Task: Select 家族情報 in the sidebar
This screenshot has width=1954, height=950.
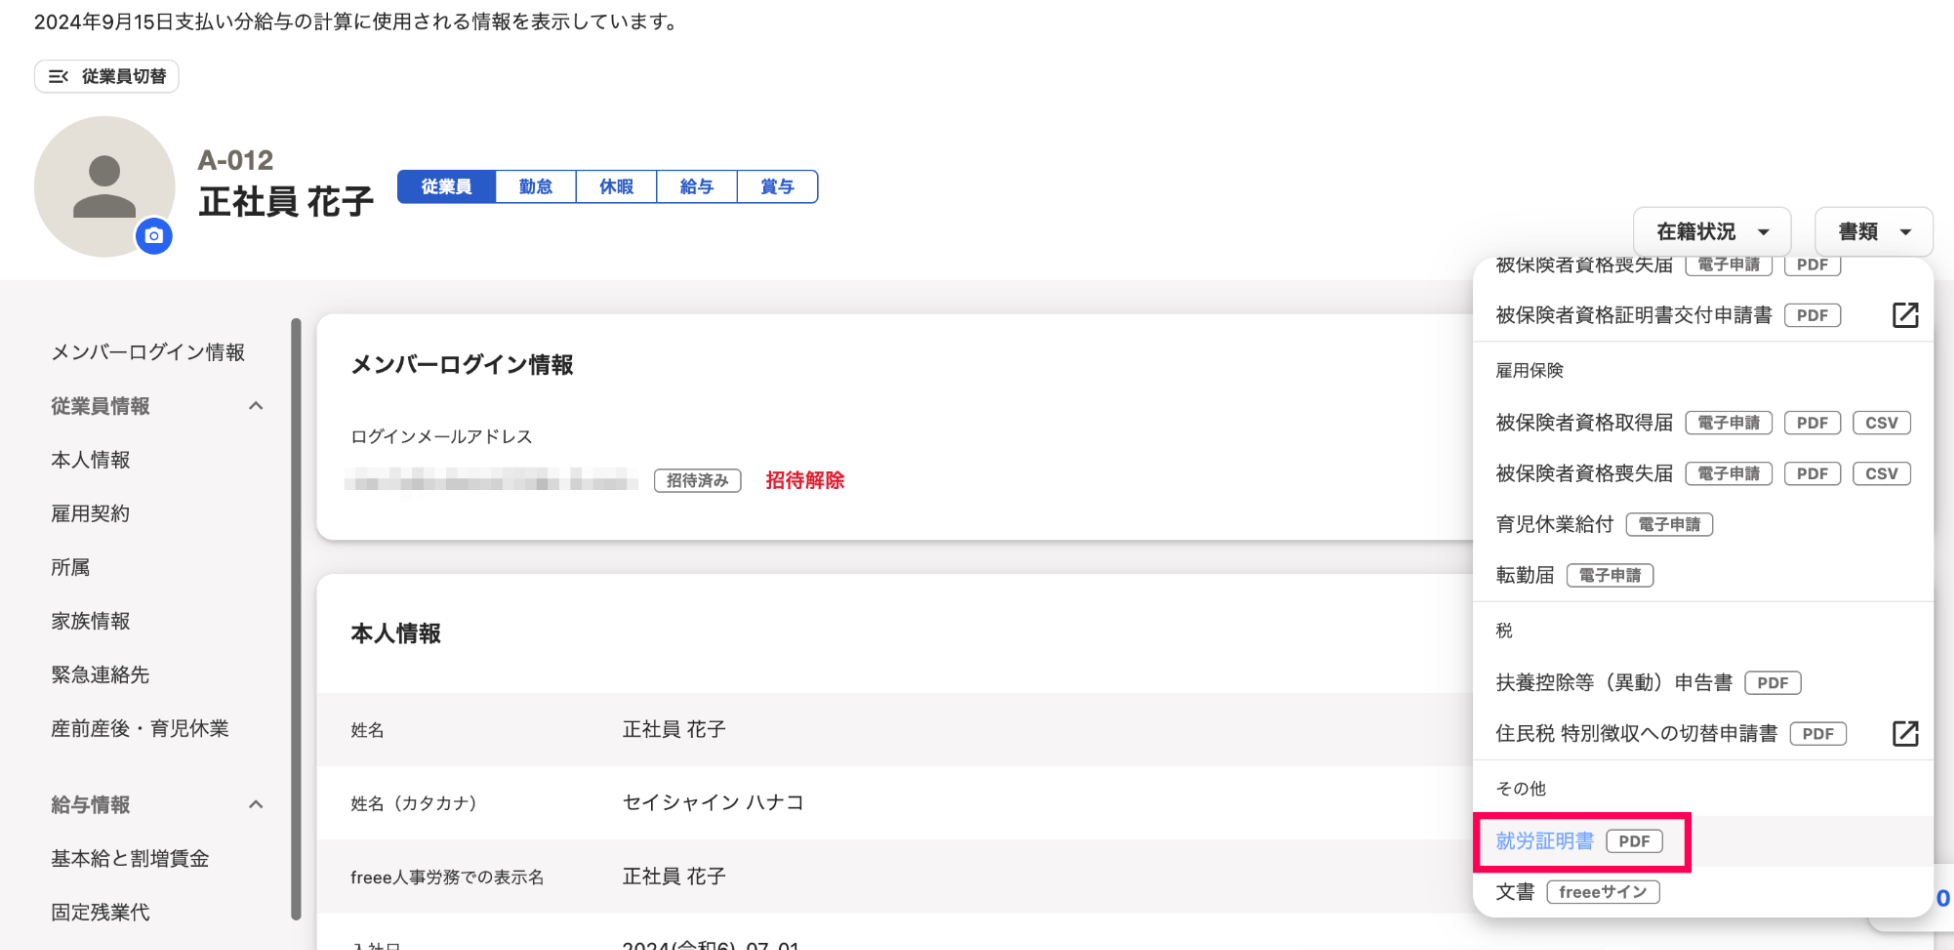Action: tap(91, 621)
